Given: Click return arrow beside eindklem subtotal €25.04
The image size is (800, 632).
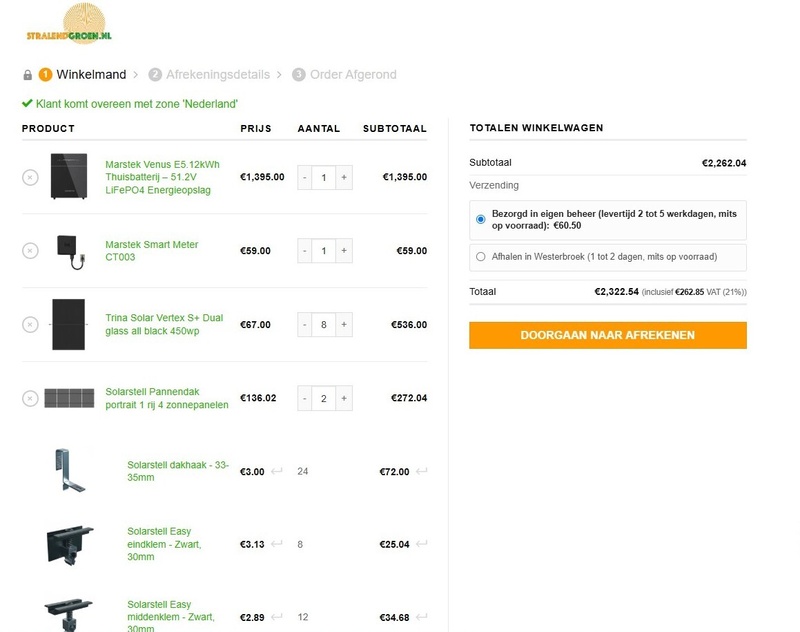Looking at the screenshot, I should click(x=421, y=544).
